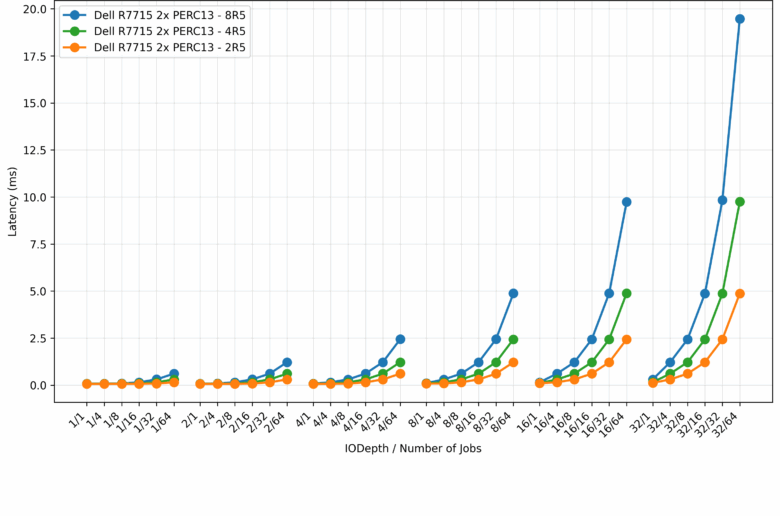Click the blue data point at 8/64

tap(513, 294)
